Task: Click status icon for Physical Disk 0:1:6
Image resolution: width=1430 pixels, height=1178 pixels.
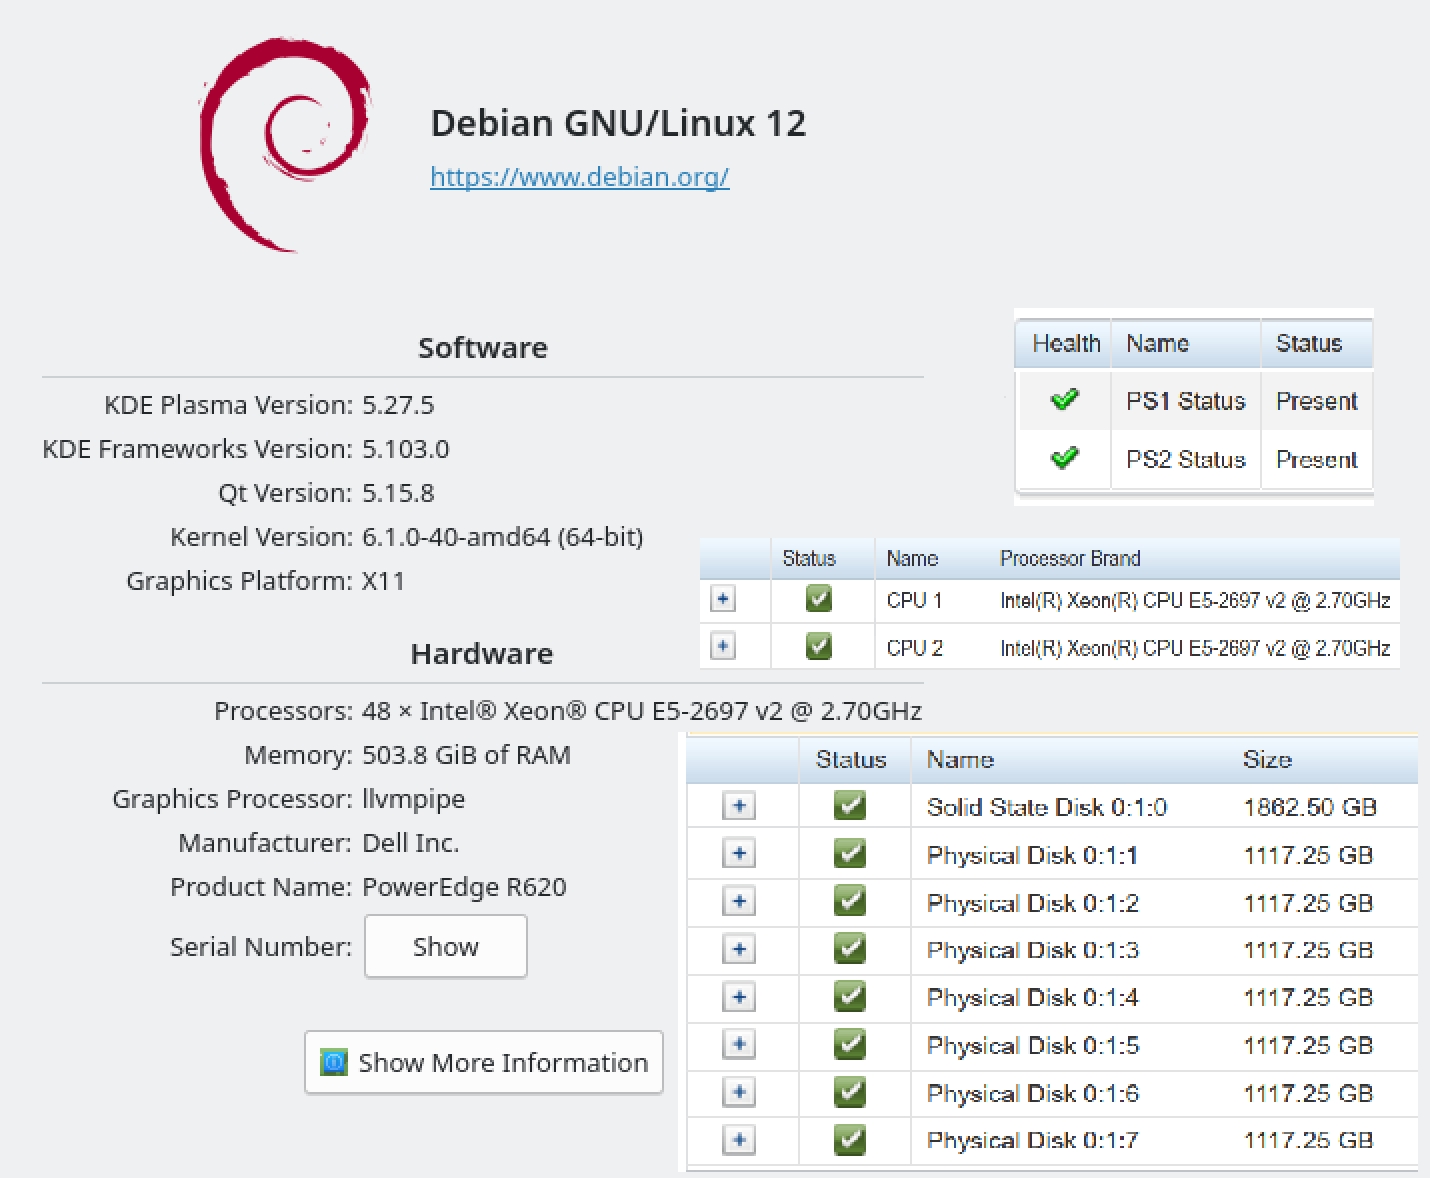Action: click(850, 1092)
